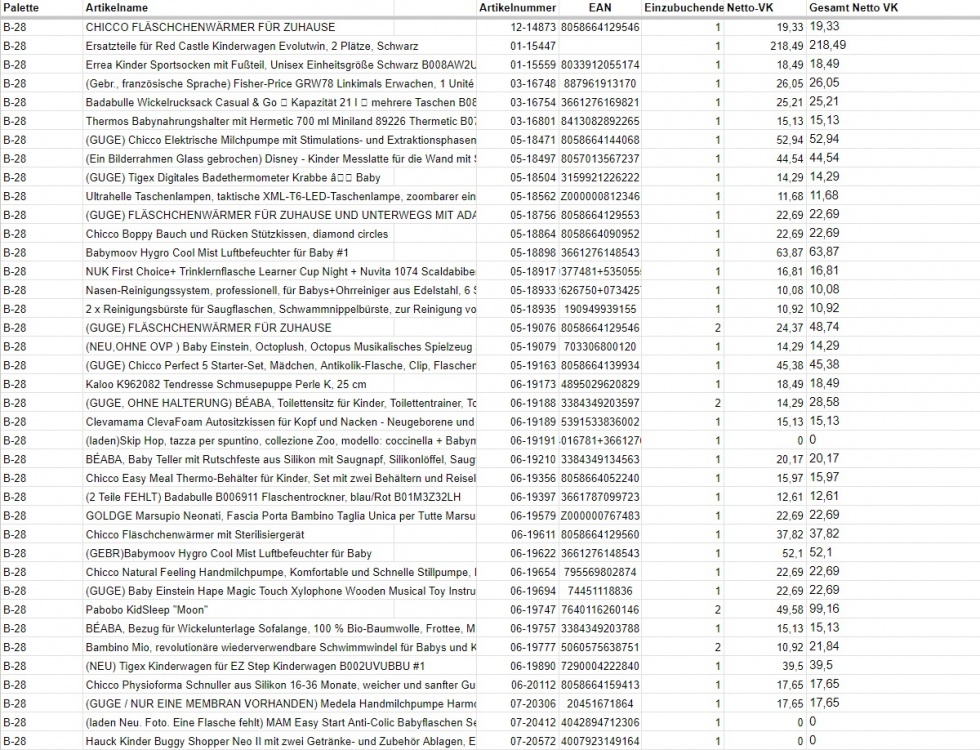
Task: Click EAN cell 8413082892265
Action: [x=600, y=121]
